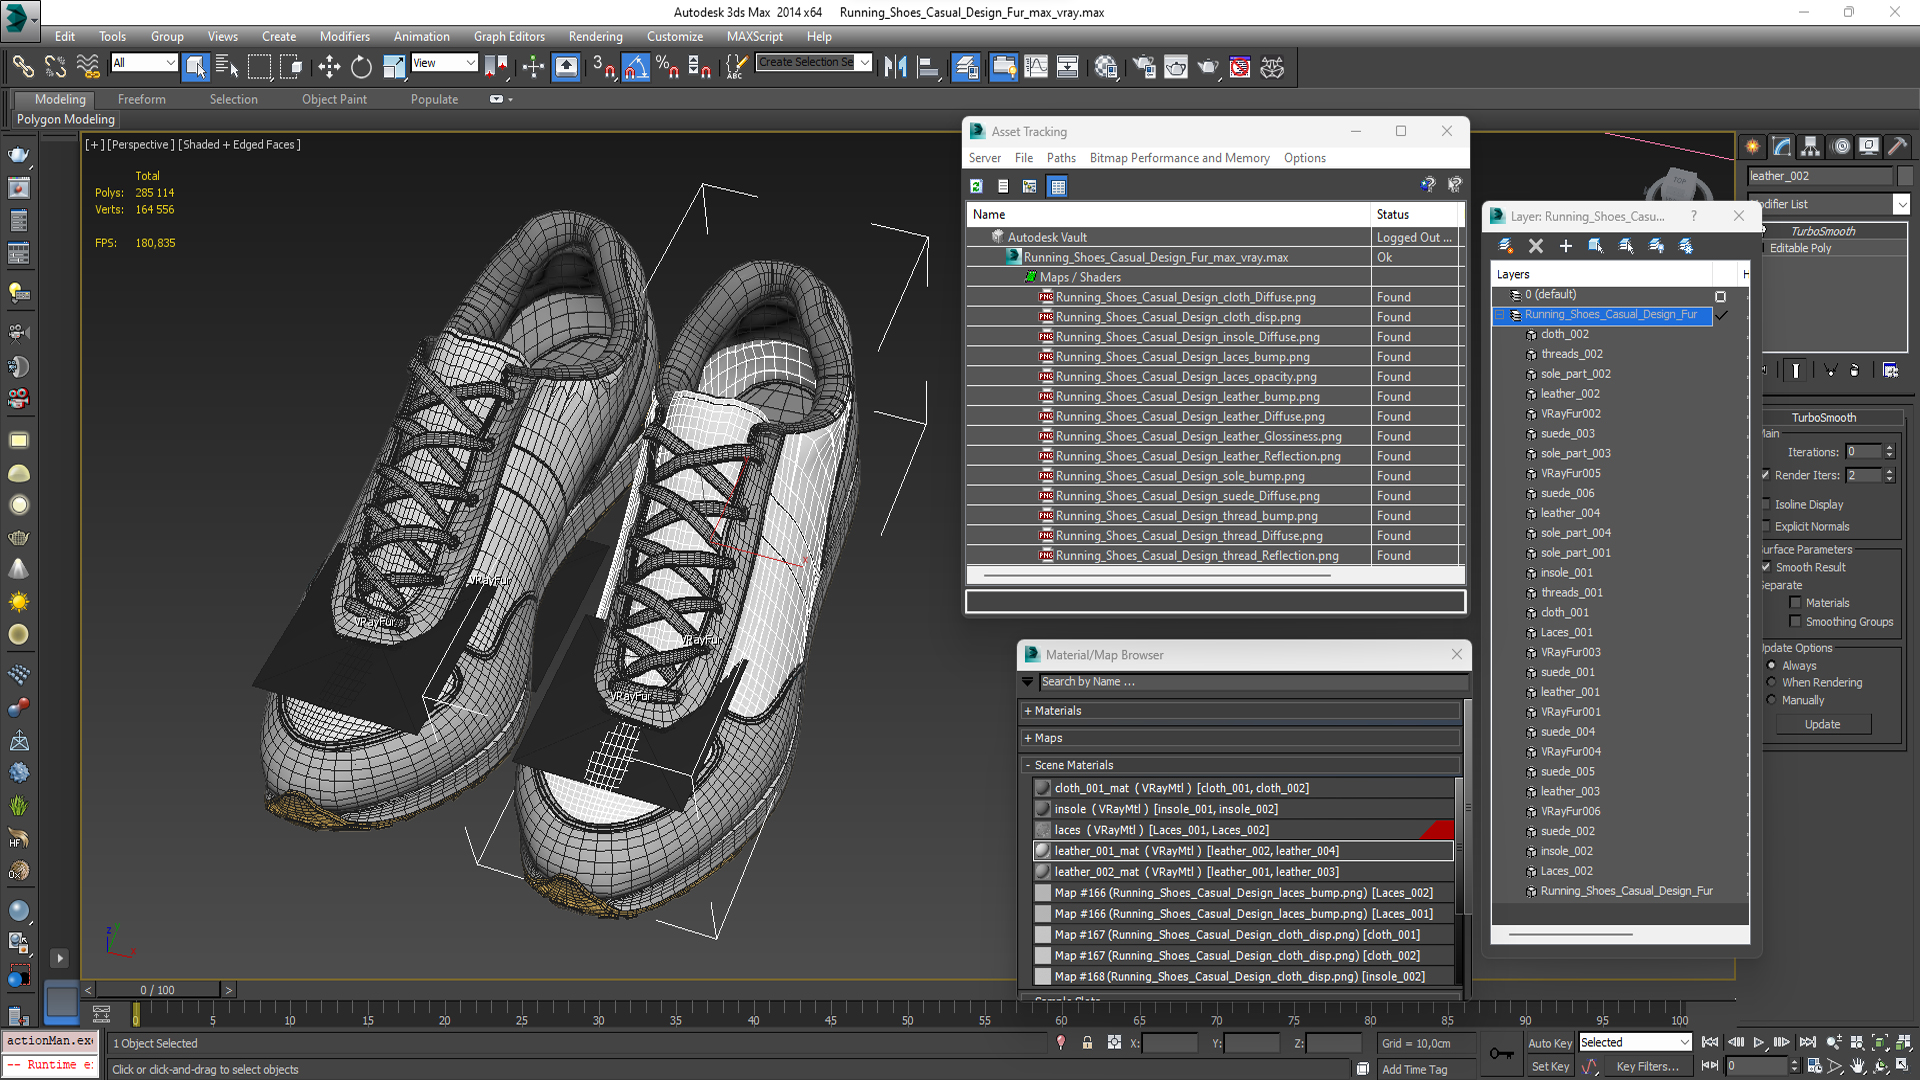
Task: Toggle Percent Snap in toolbar
Action: tap(668, 67)
